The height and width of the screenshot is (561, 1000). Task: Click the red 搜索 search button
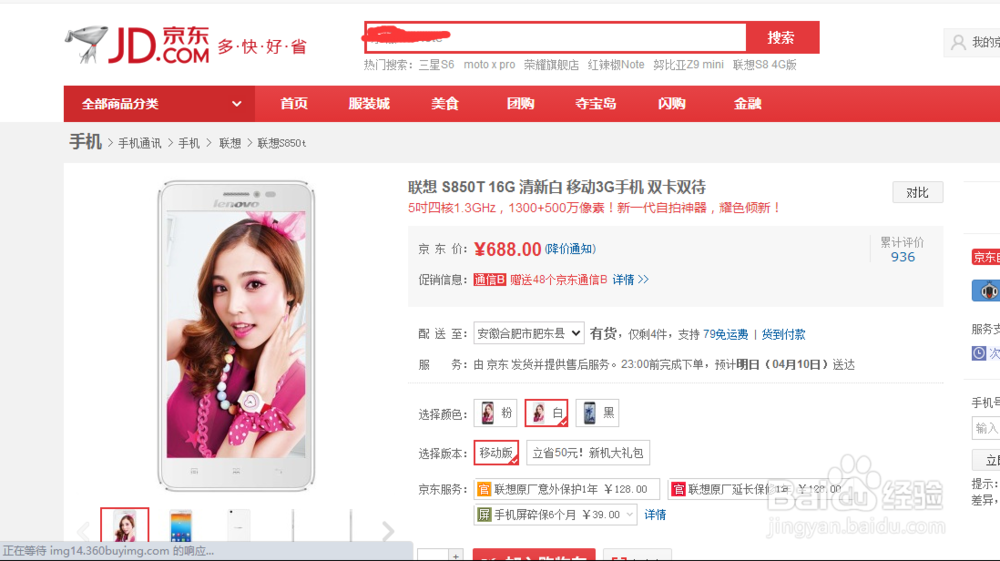[x=782, y=38]
